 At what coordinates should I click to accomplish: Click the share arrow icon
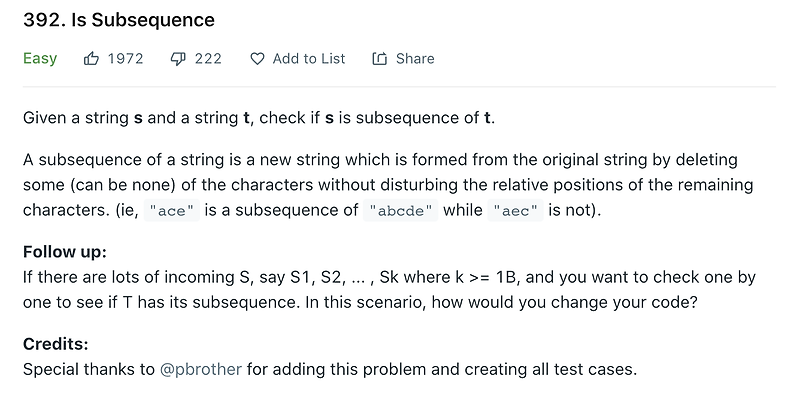(380, 59)
